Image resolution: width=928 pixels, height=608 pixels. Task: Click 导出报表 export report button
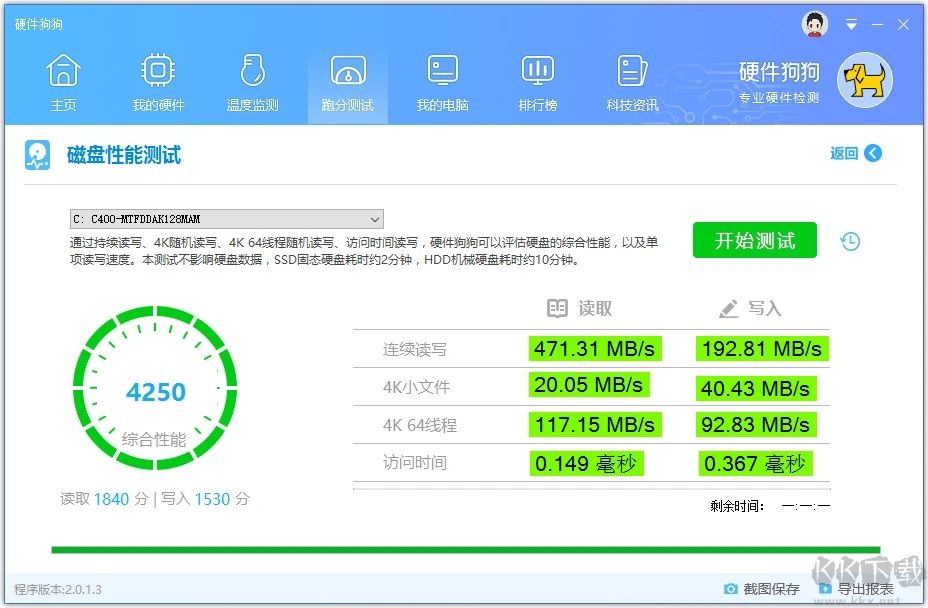pyautogui.click(x=855, y=589)
